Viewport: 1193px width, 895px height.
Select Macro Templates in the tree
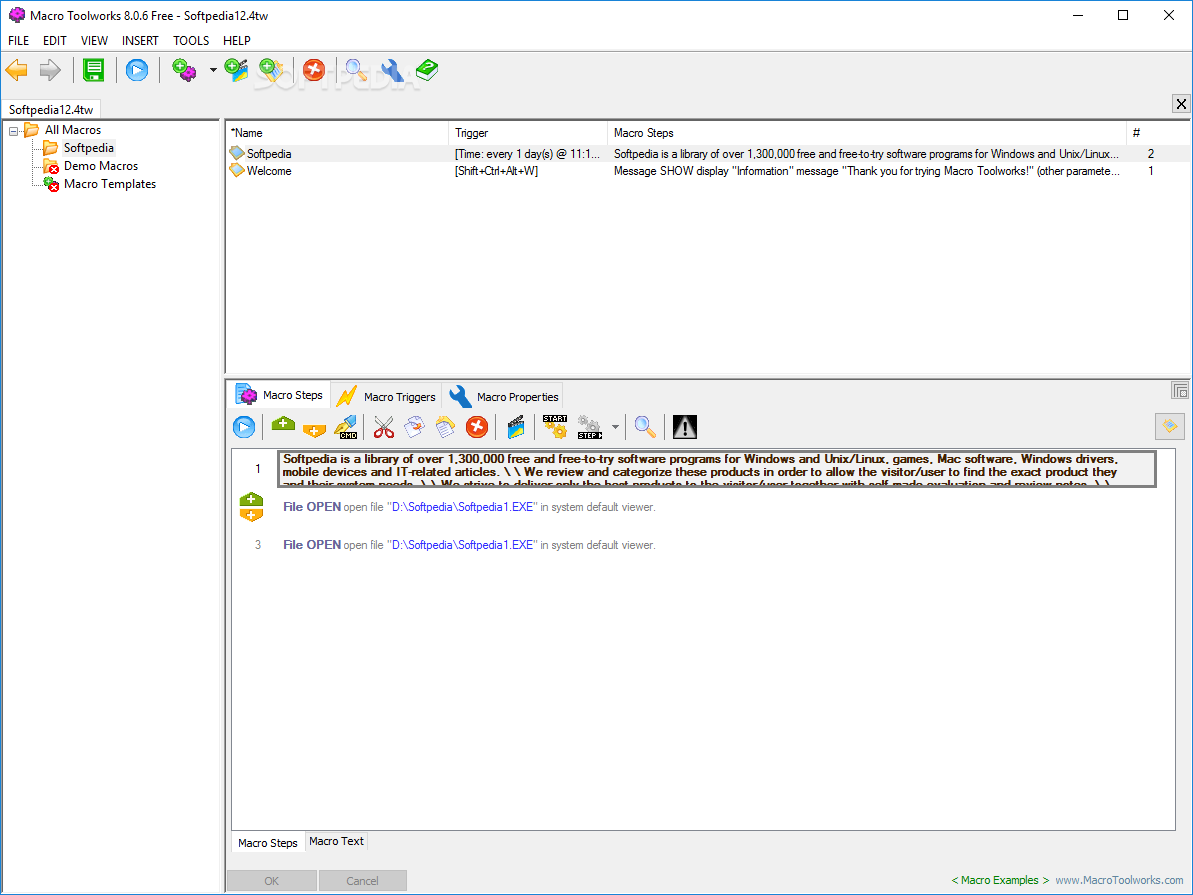pyautogui.click(x=110, y=184)
